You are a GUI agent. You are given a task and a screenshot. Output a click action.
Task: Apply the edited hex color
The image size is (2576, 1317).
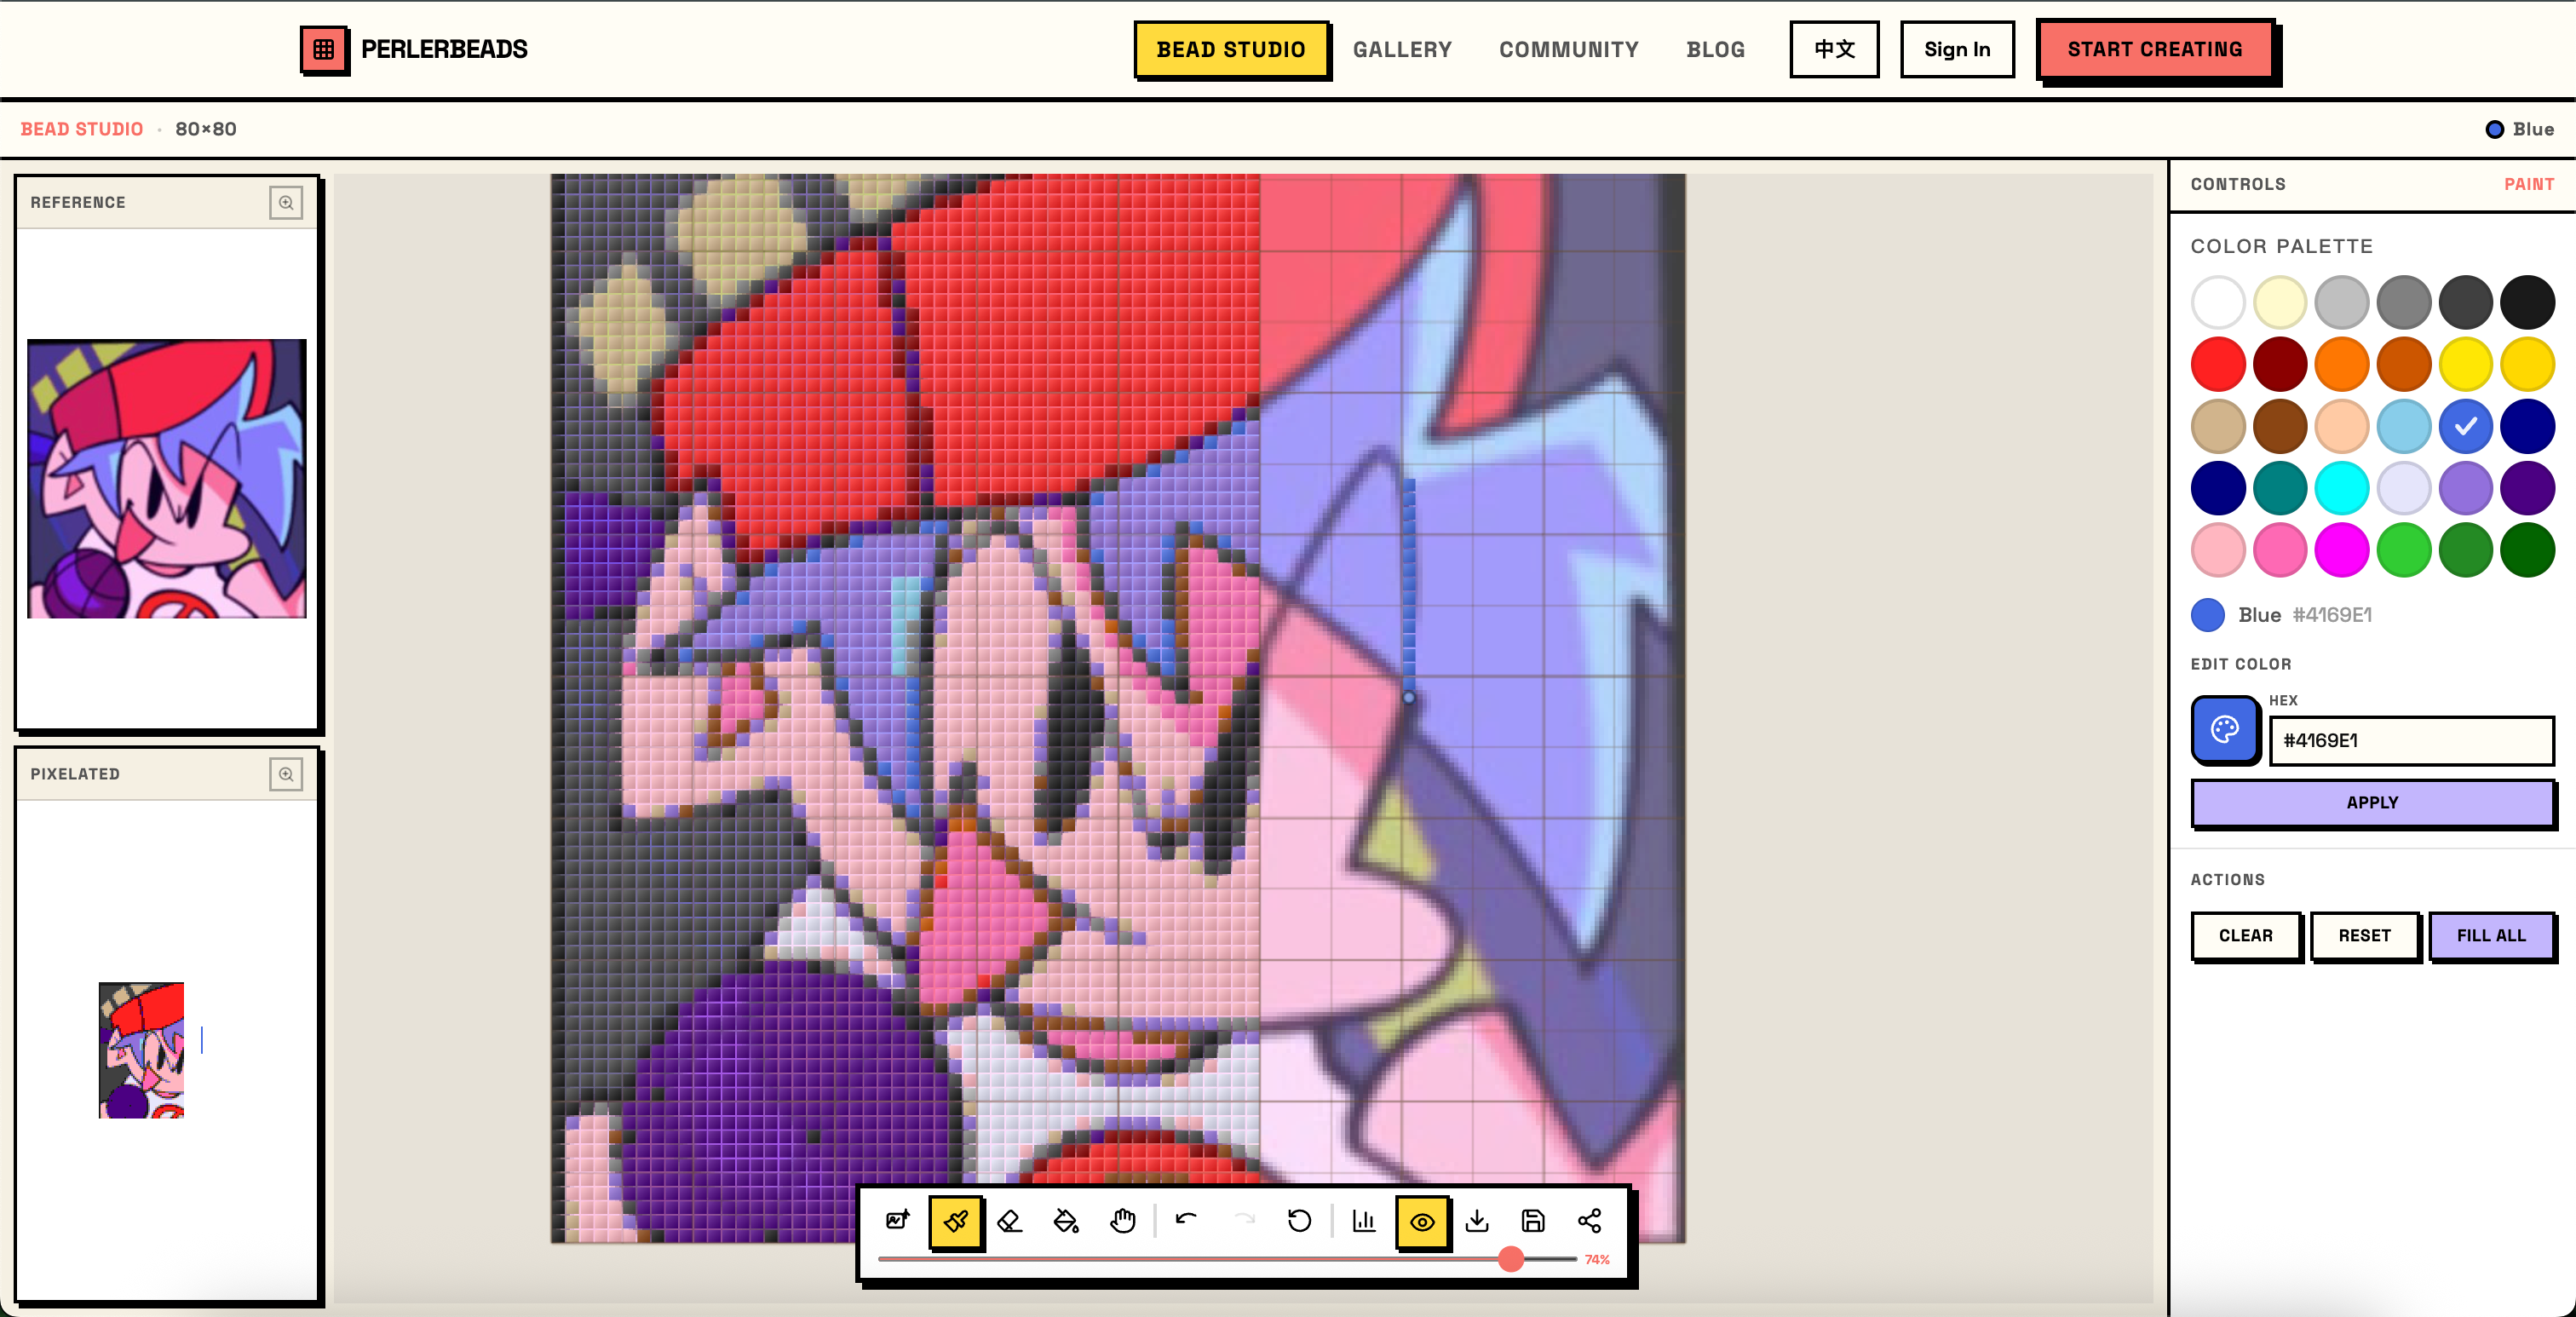click(2372, 802)
